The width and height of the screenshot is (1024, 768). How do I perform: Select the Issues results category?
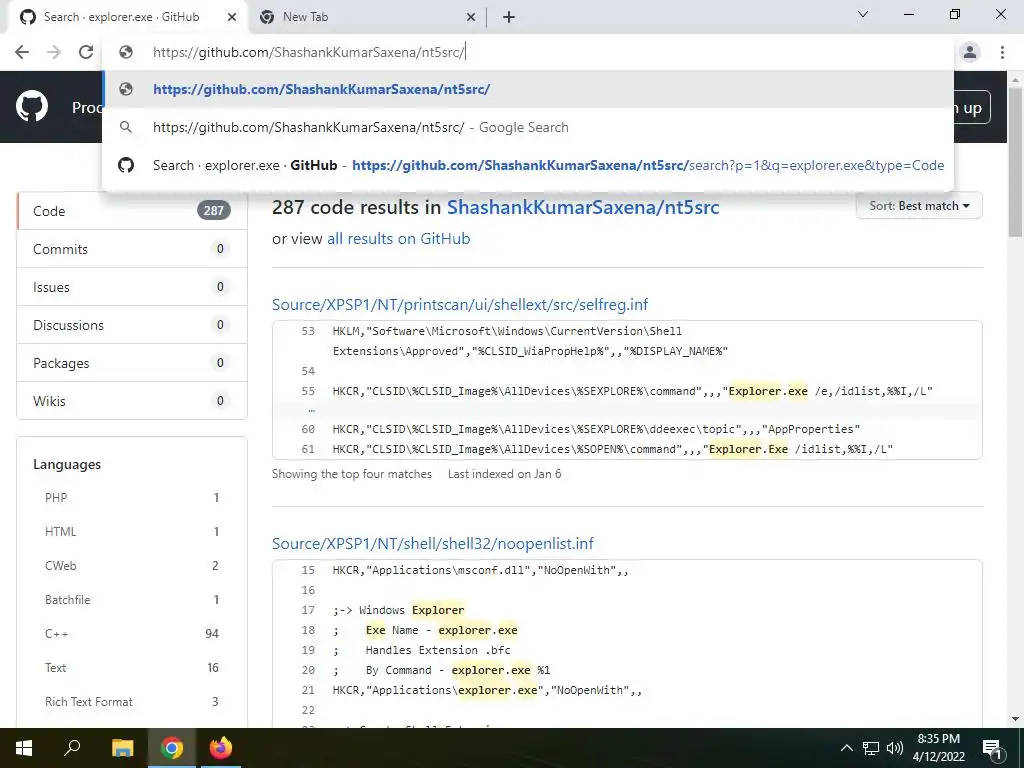tap(132, 287)
